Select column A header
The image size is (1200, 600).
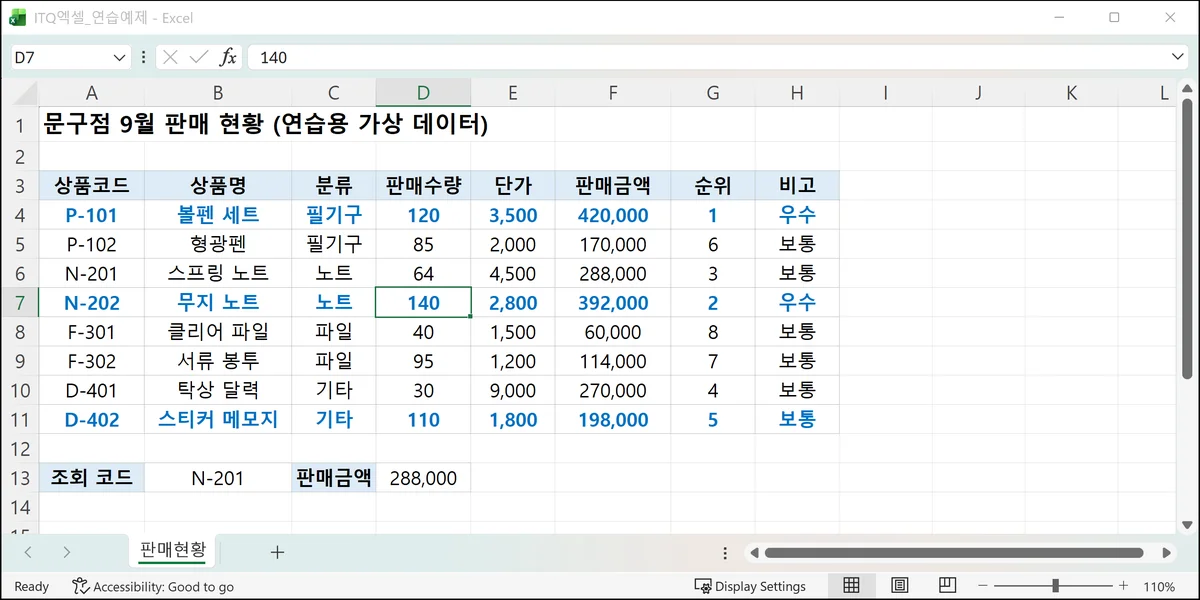(x=91, y=93)
